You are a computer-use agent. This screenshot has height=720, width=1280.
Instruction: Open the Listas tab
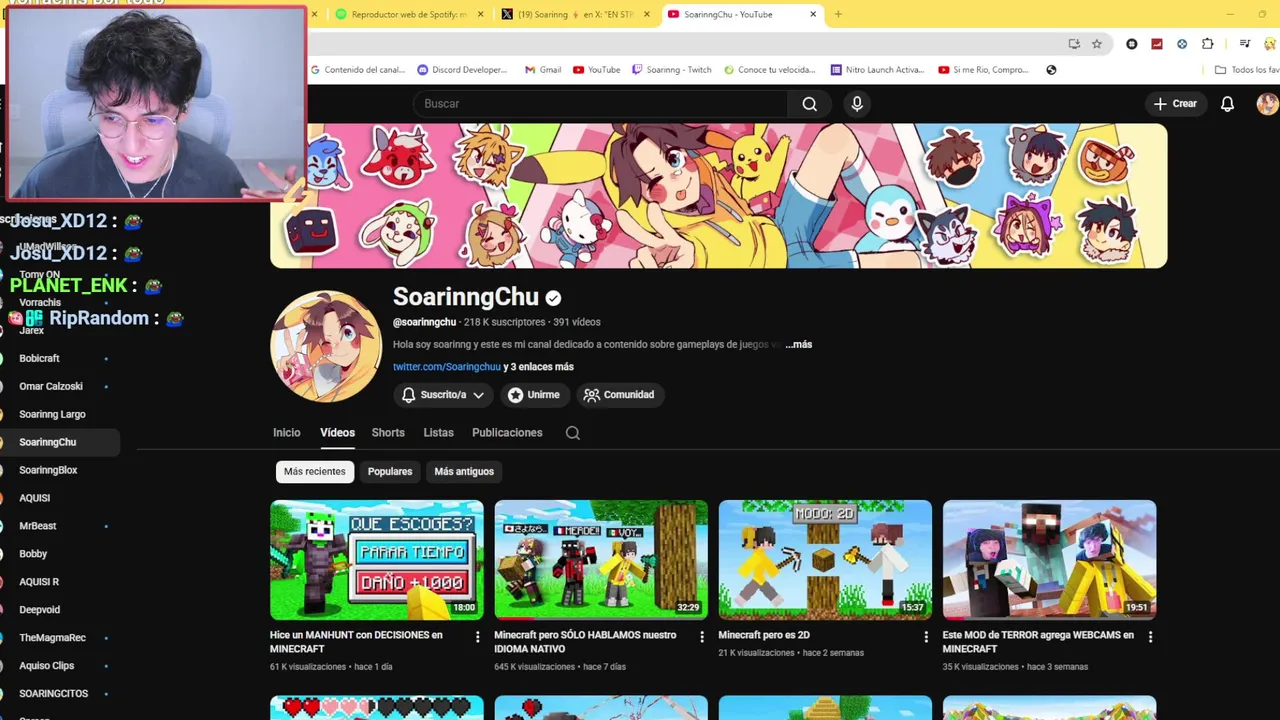438,433
